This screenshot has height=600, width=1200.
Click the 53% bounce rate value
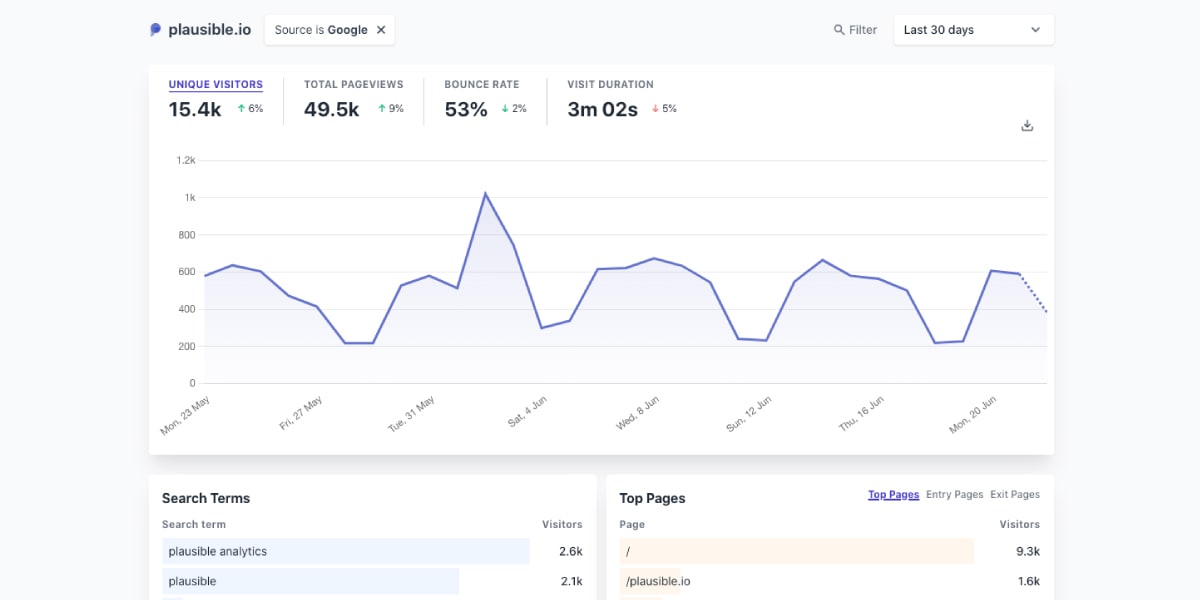point(466,109)
